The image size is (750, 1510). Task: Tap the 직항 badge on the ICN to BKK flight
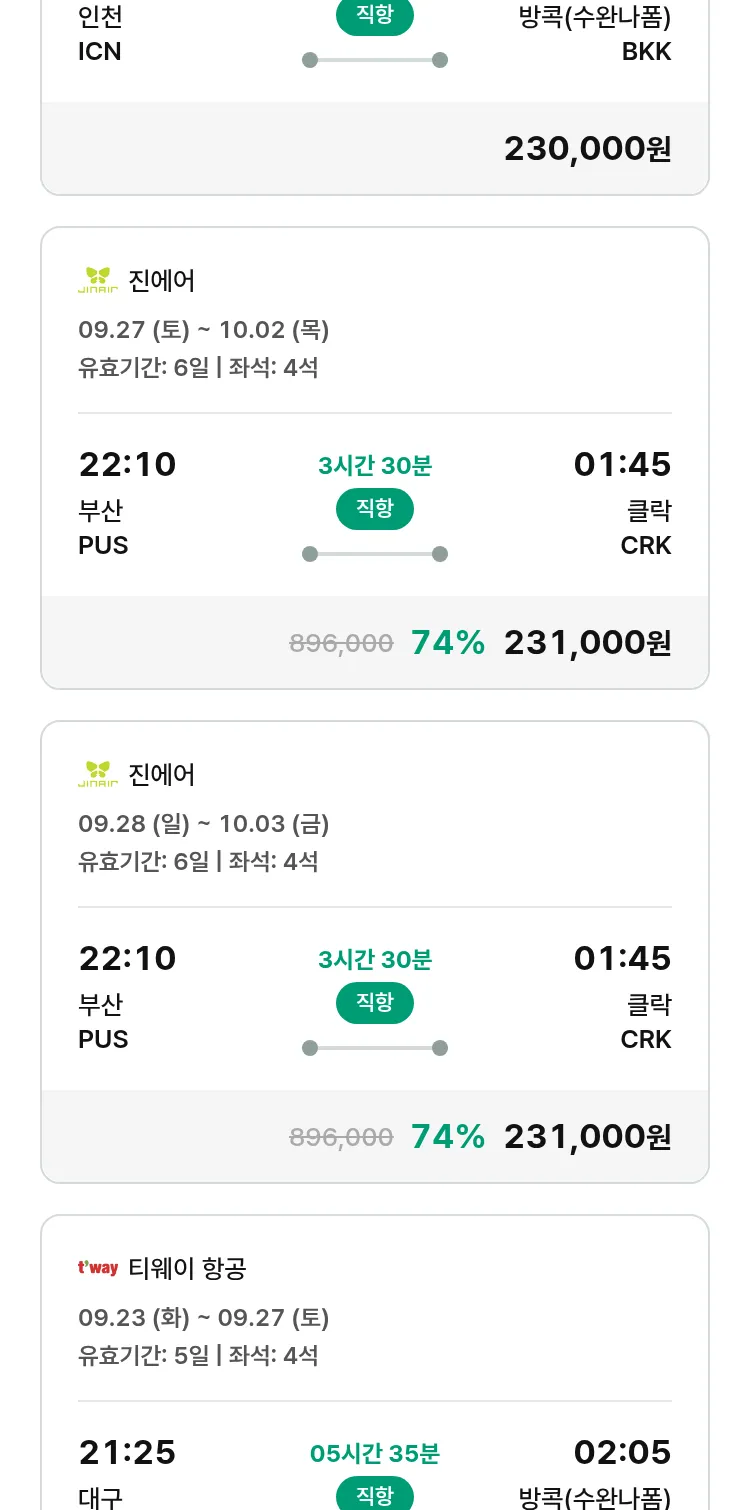(375, 17)
